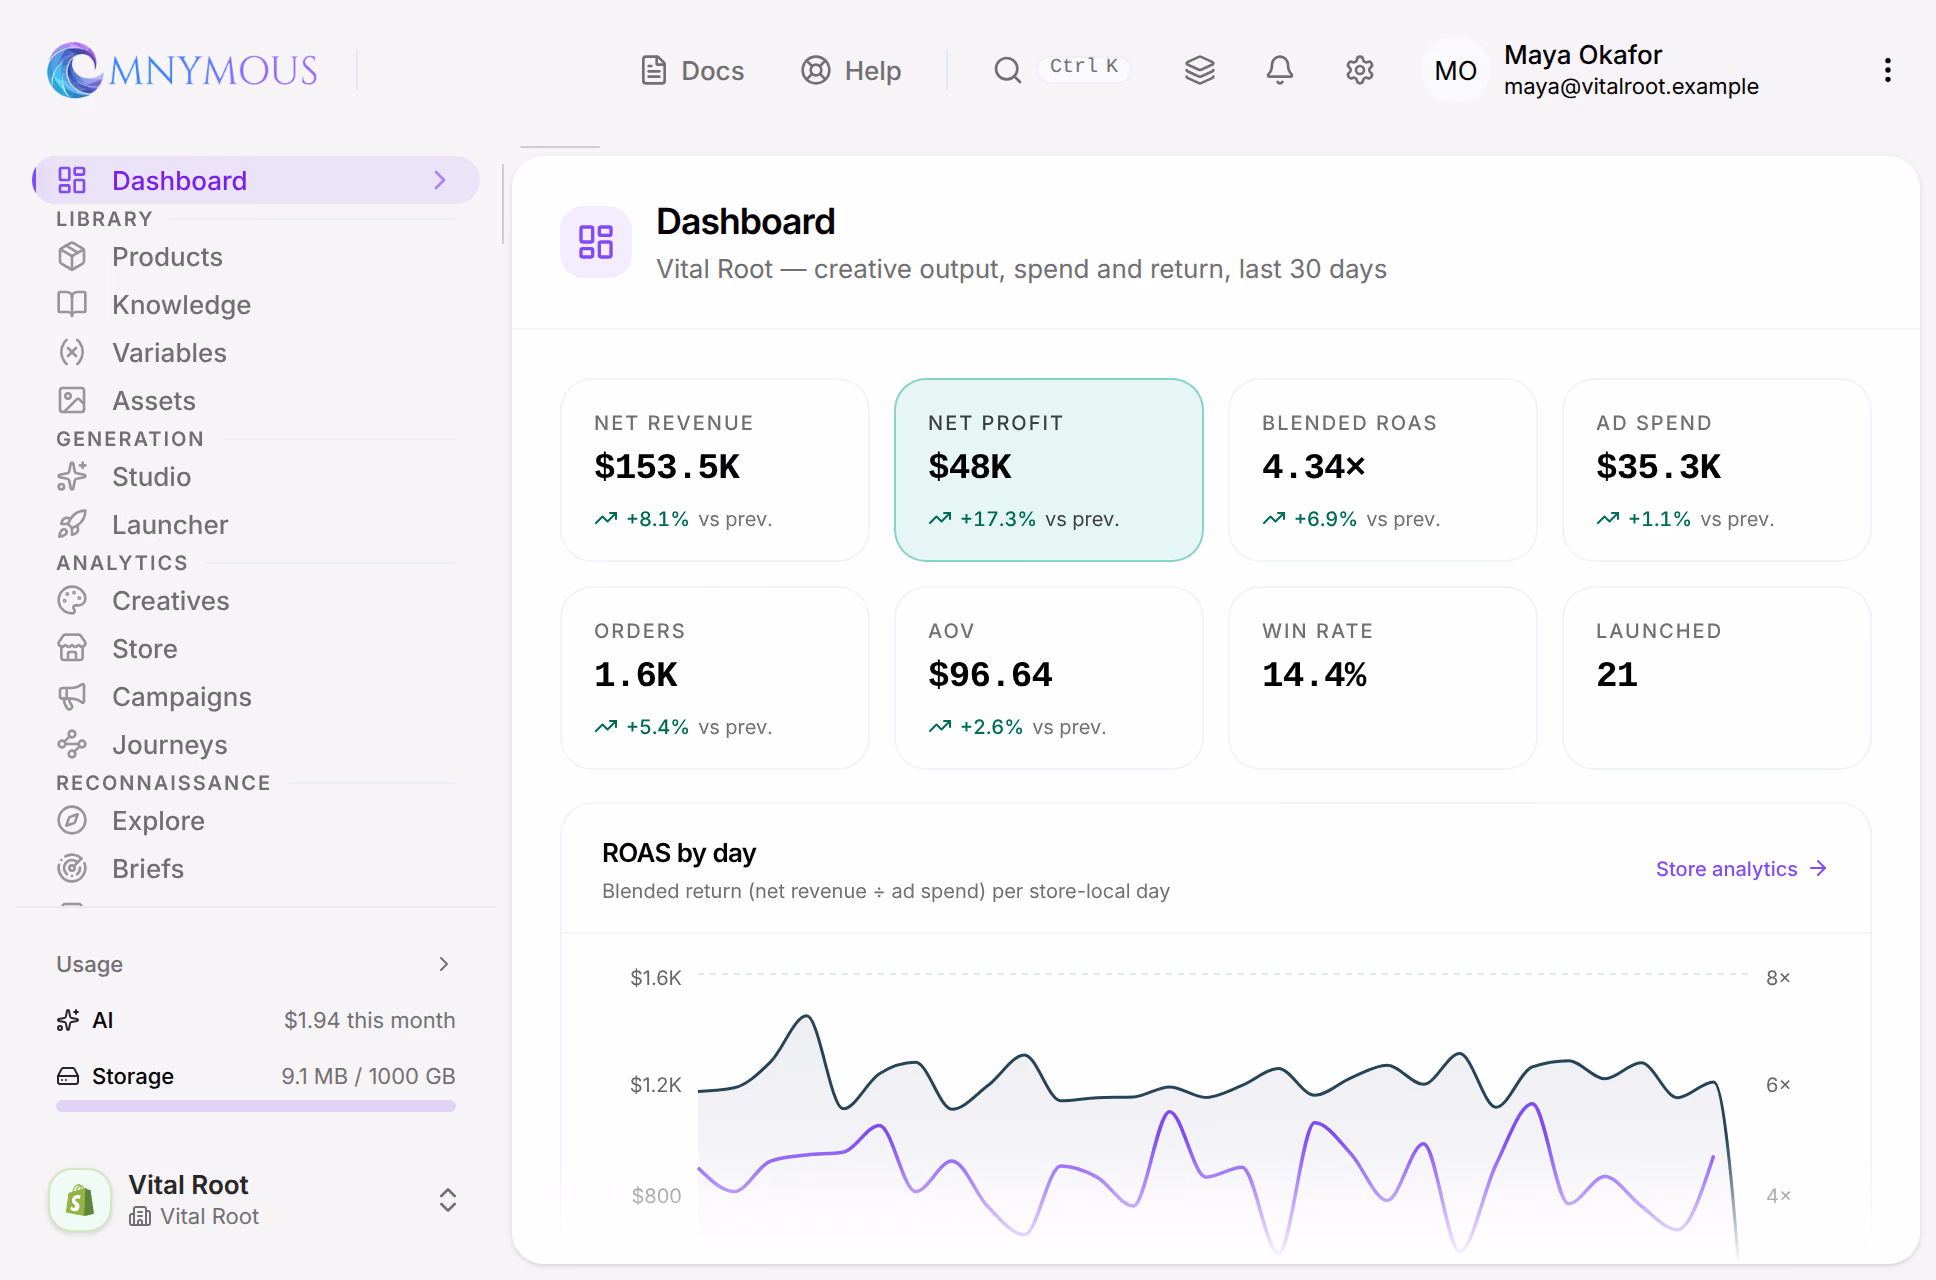Click the sidebar scrollbar

click(x=502, y=204)
